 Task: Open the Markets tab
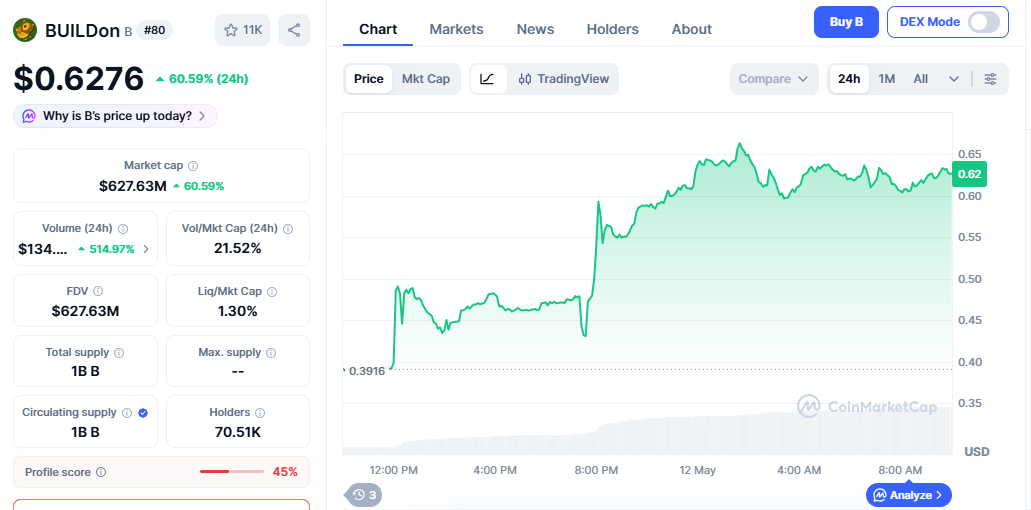(x=456, y=29)
